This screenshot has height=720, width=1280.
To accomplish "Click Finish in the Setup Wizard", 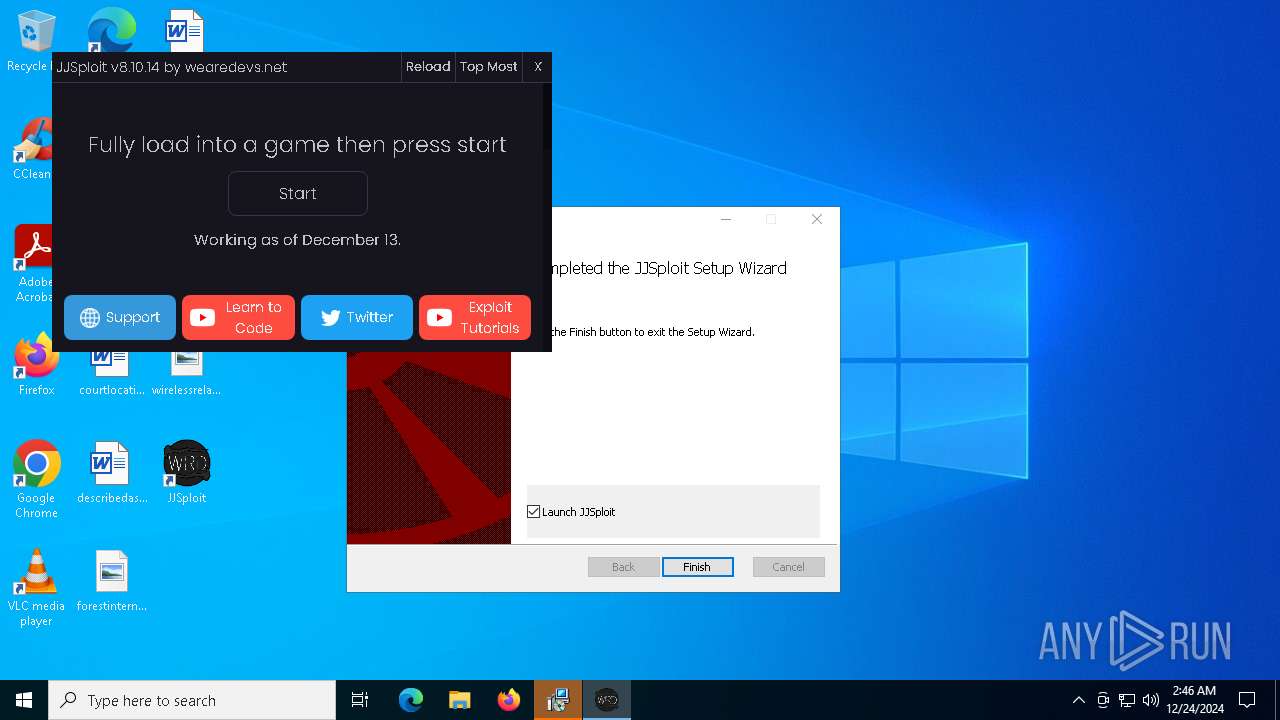I will 698,567.
